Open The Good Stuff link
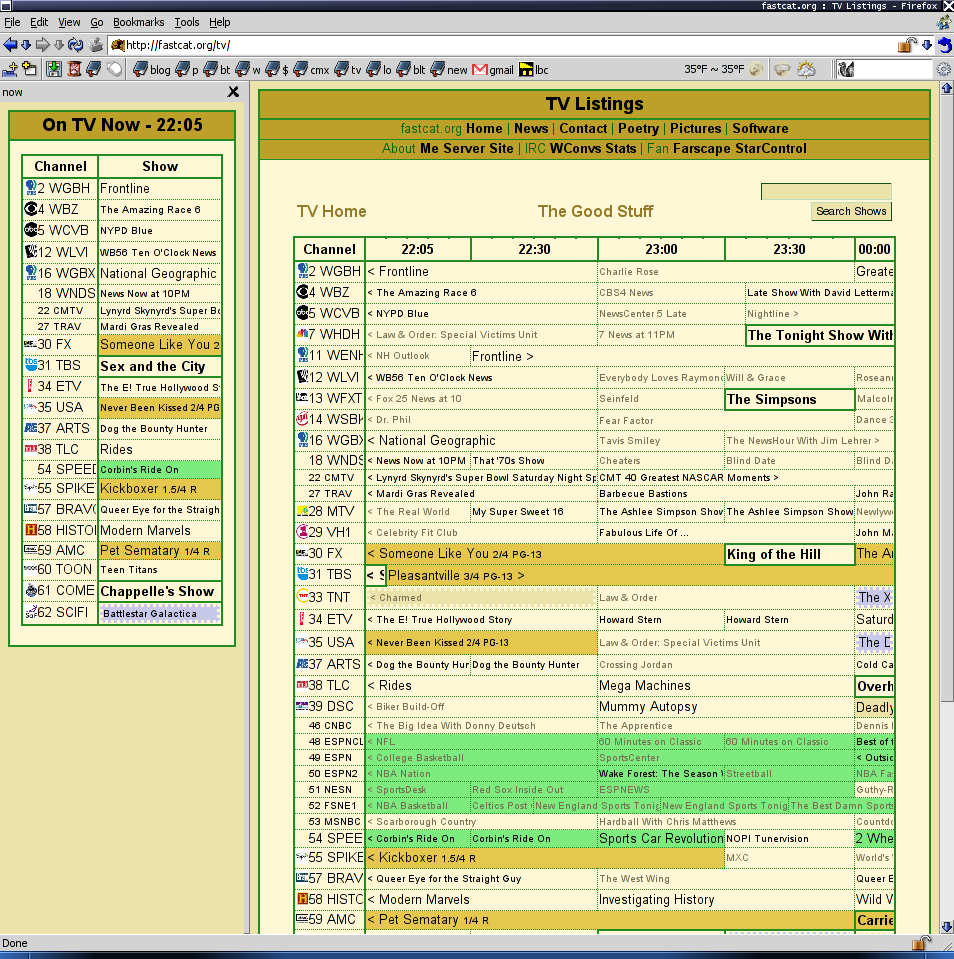 (595, 211)
